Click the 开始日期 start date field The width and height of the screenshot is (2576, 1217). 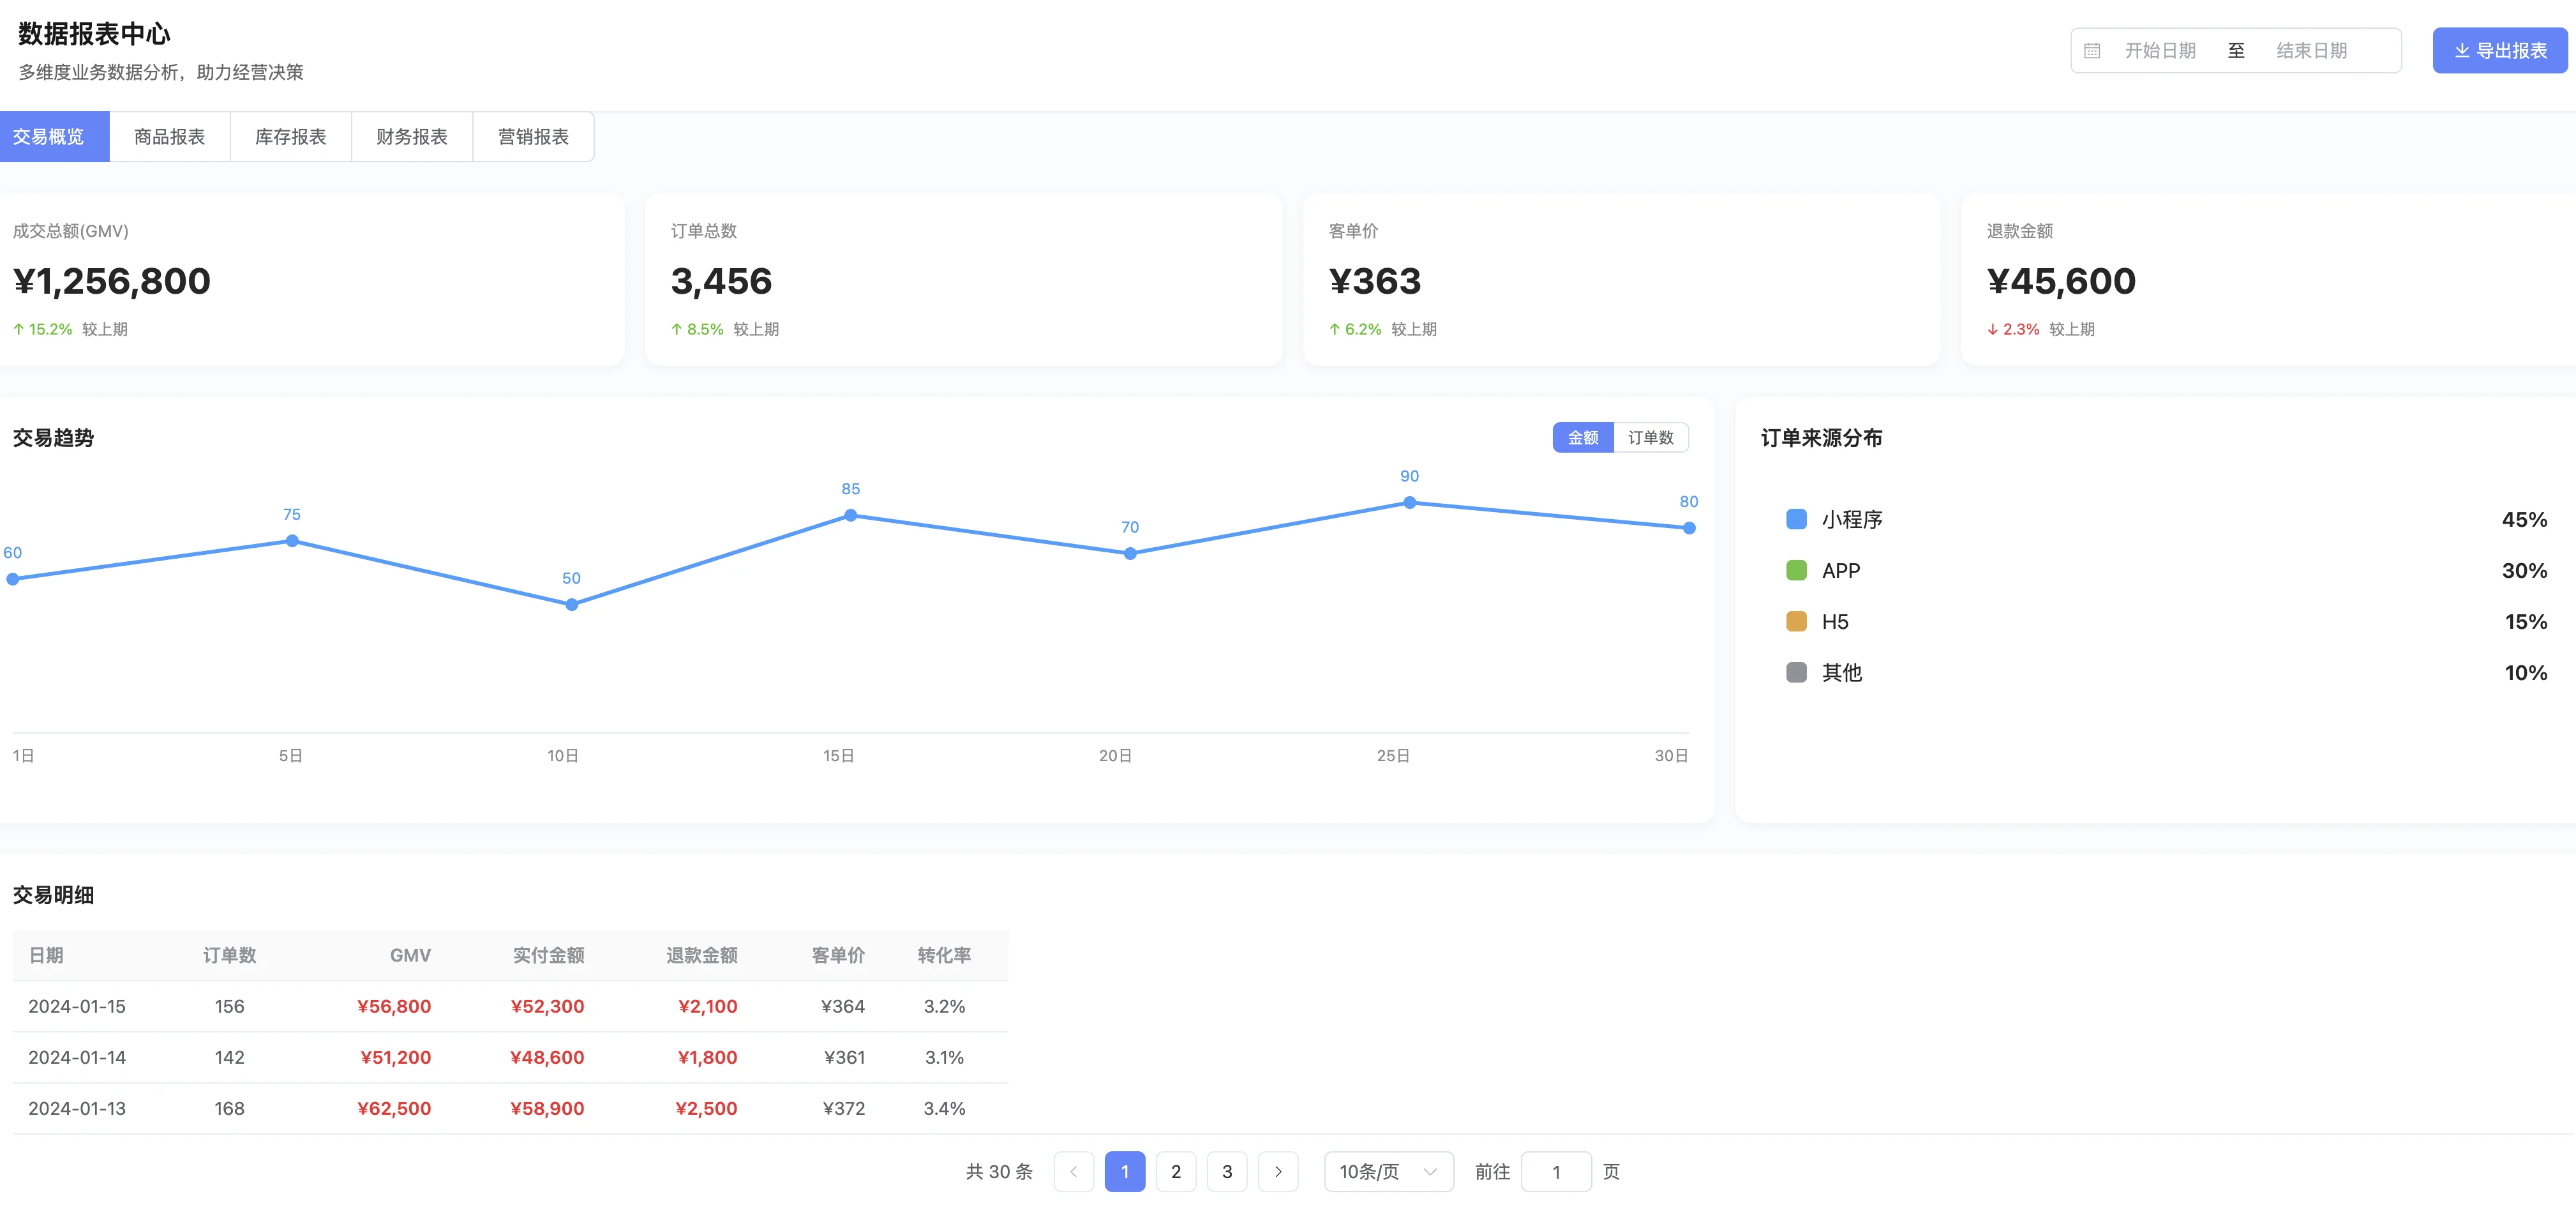(2160, 51)
